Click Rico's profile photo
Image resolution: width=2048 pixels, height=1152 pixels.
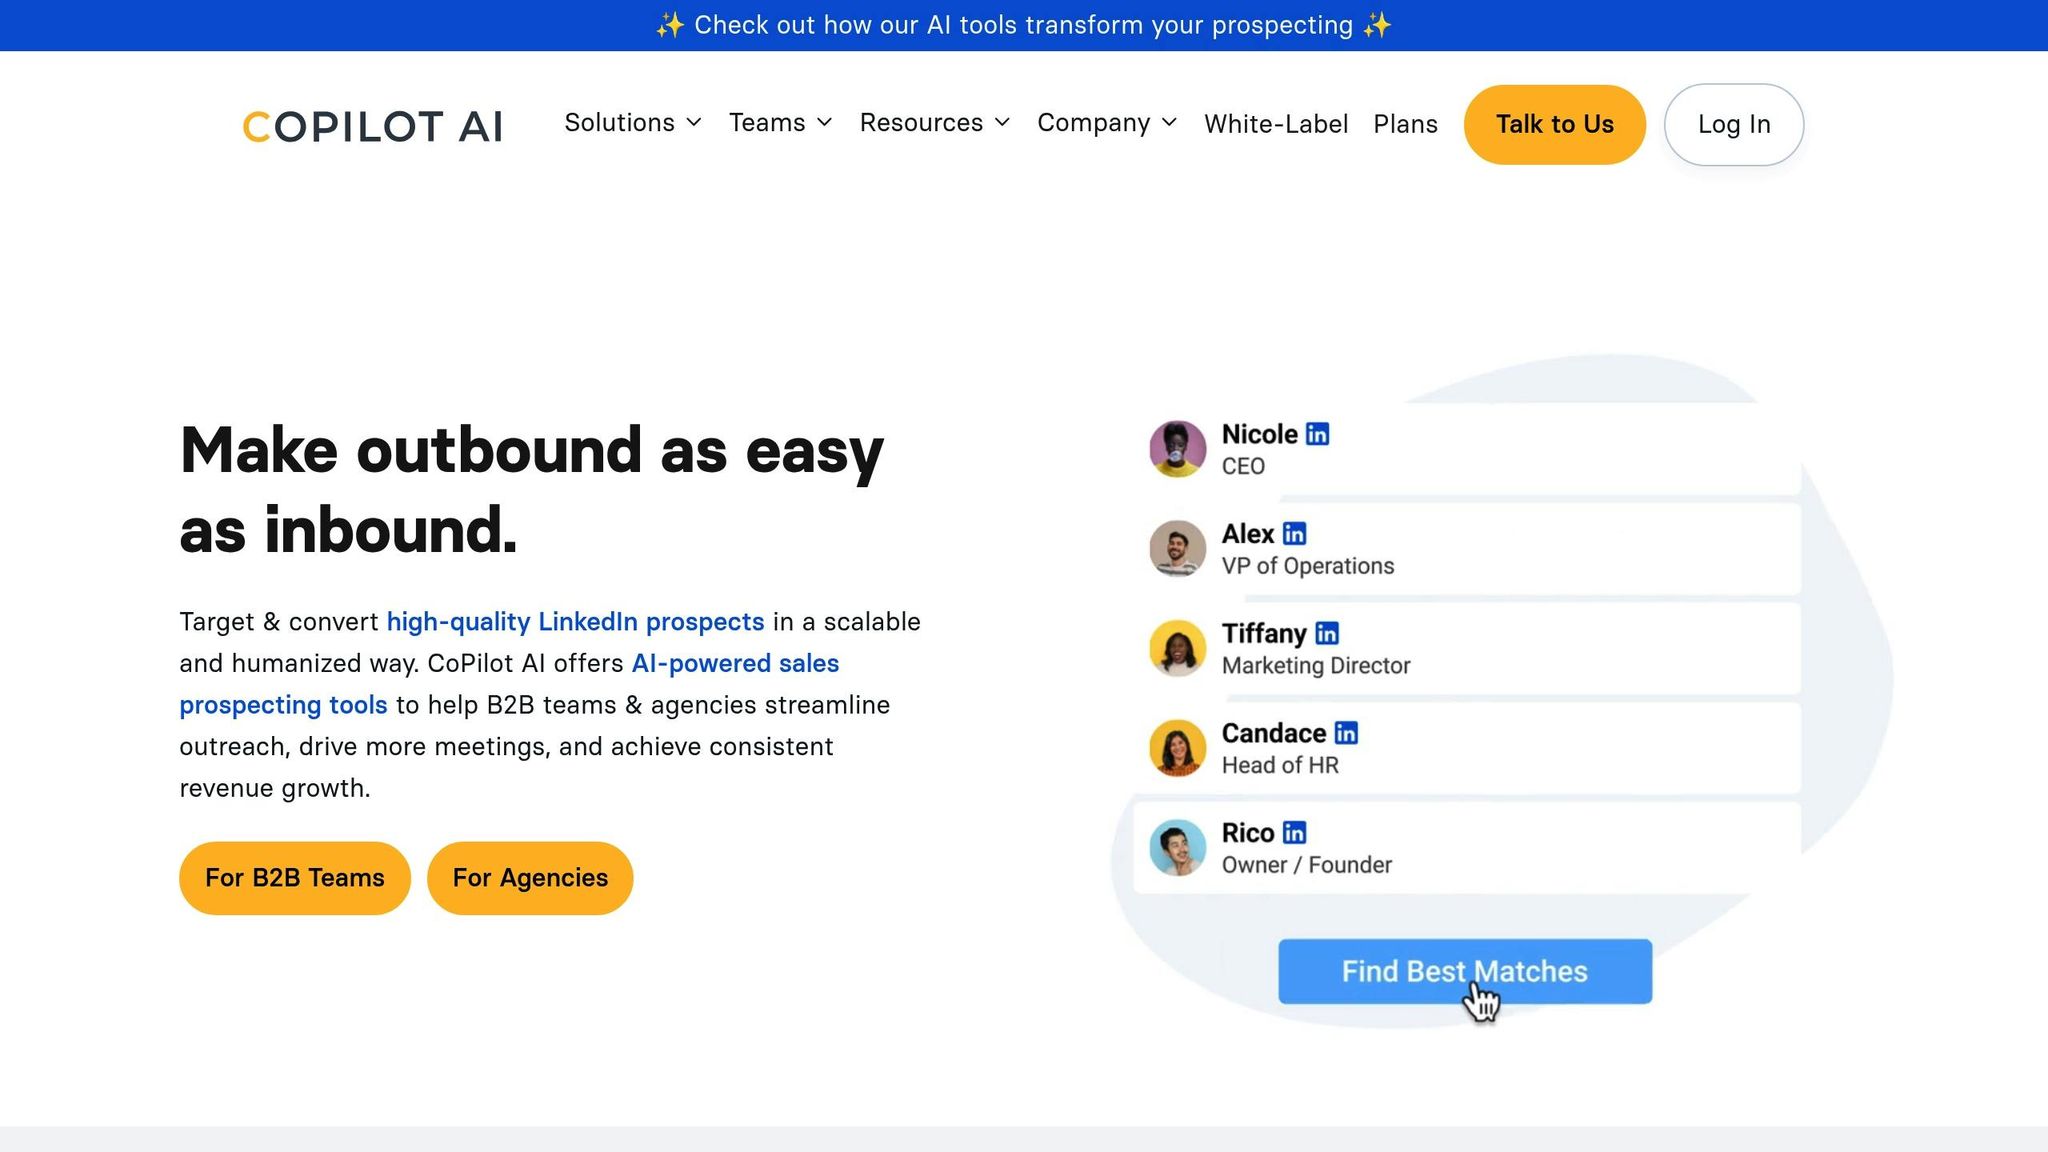(x=1177, y=848)
